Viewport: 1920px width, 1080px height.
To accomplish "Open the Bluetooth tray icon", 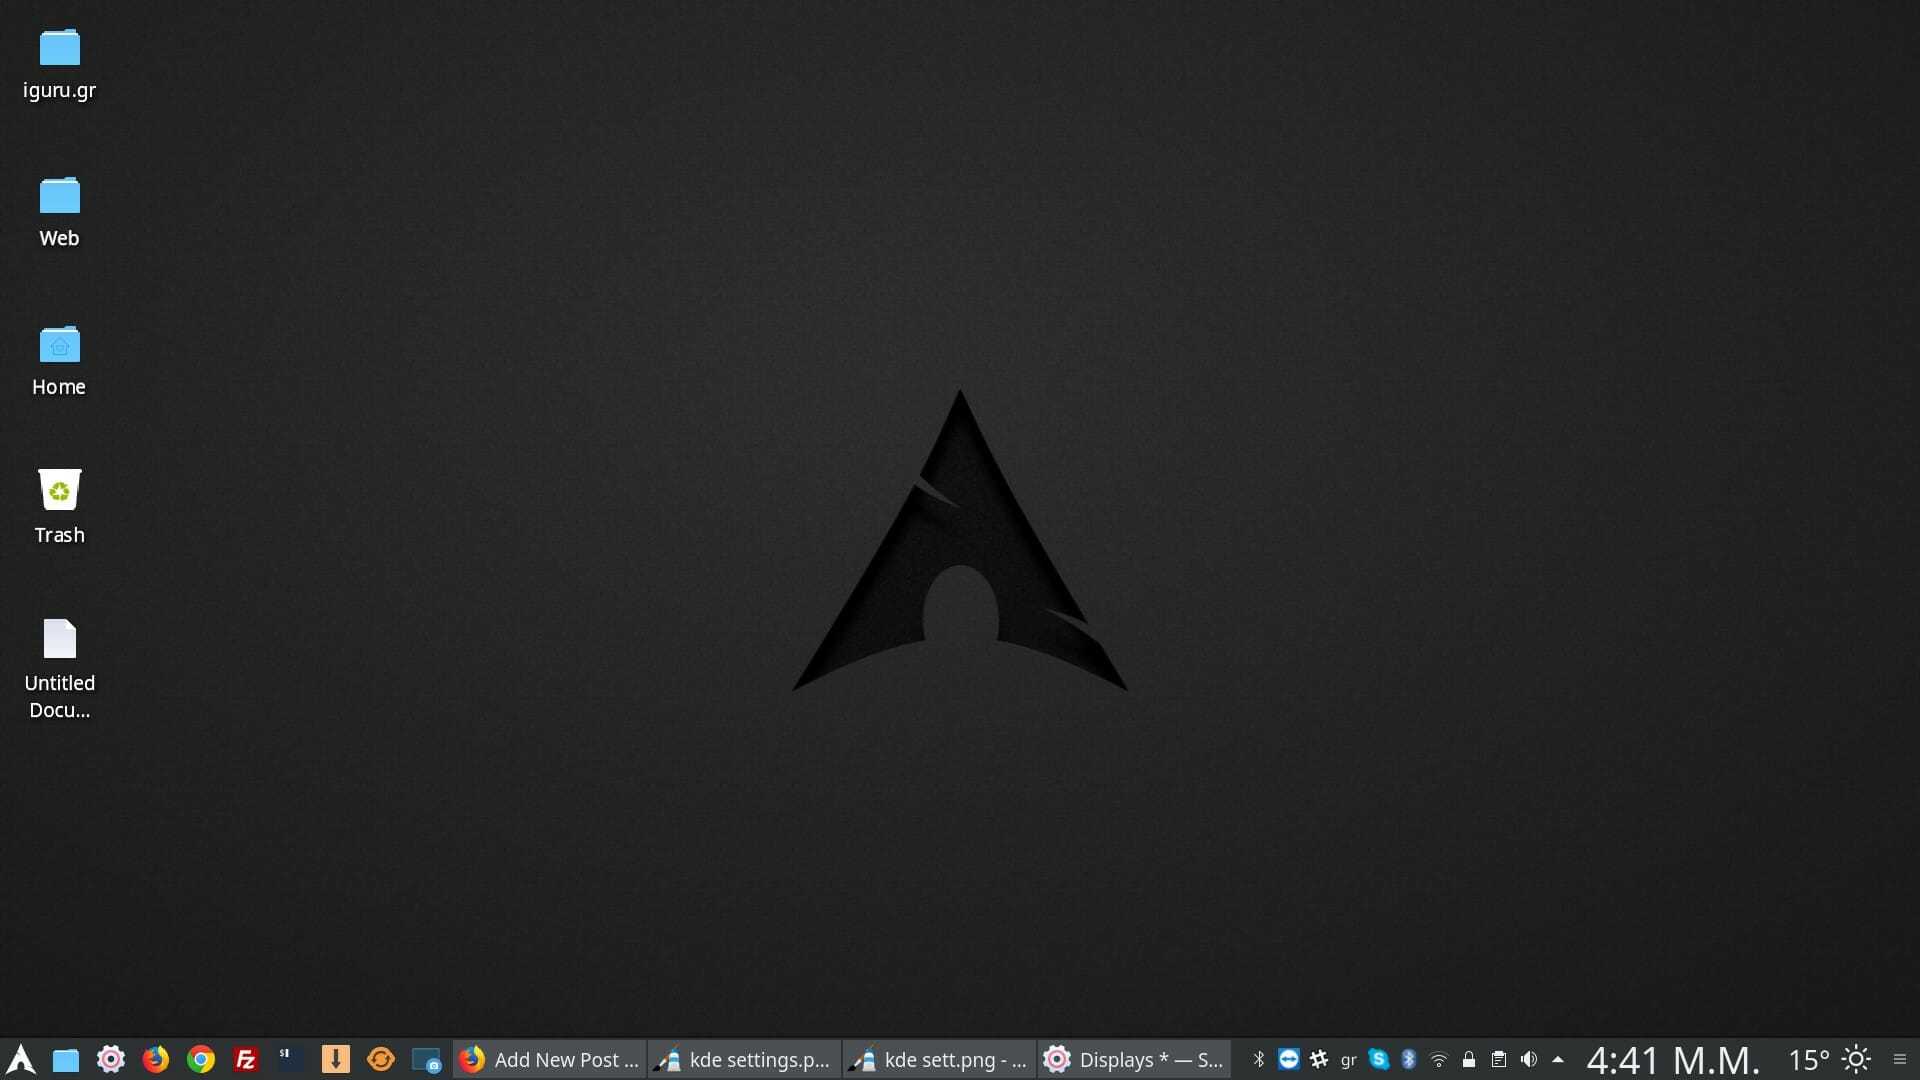I will pyautogui.click(x=1259, y=1059).
